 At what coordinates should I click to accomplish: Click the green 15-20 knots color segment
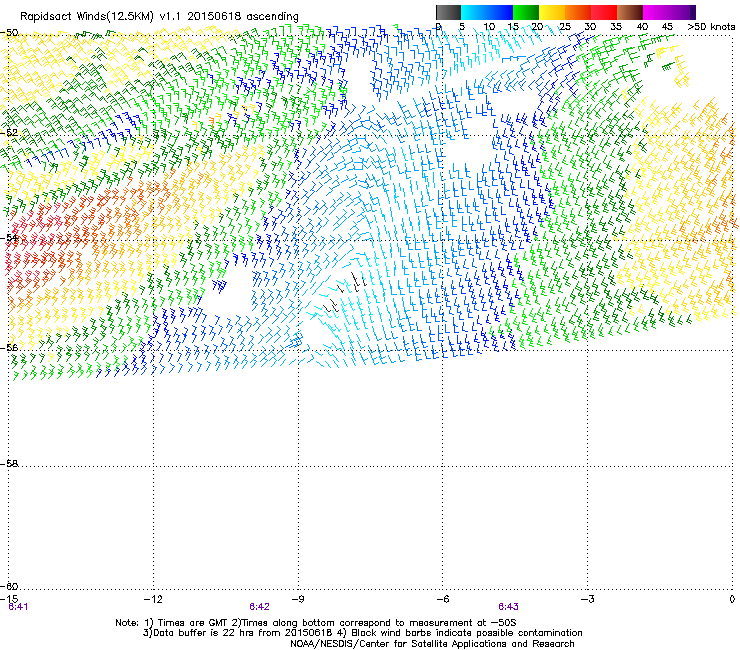click(x=526, y=12)
